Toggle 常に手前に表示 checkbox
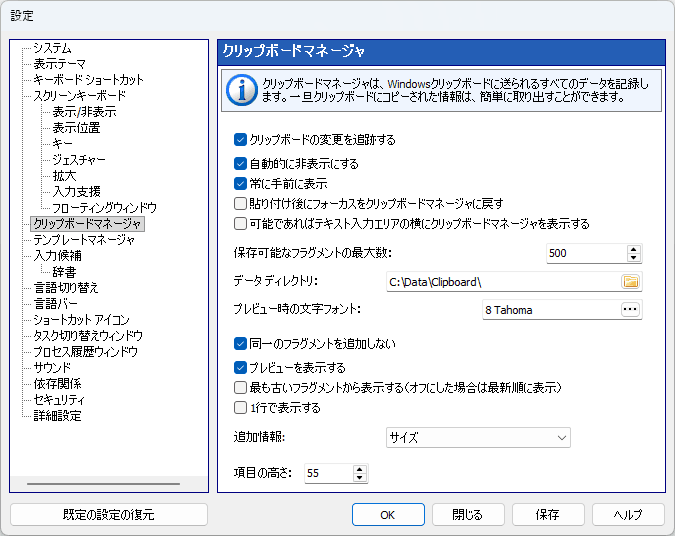The height and width of the screenshot is (536, 675). [240, 183]
